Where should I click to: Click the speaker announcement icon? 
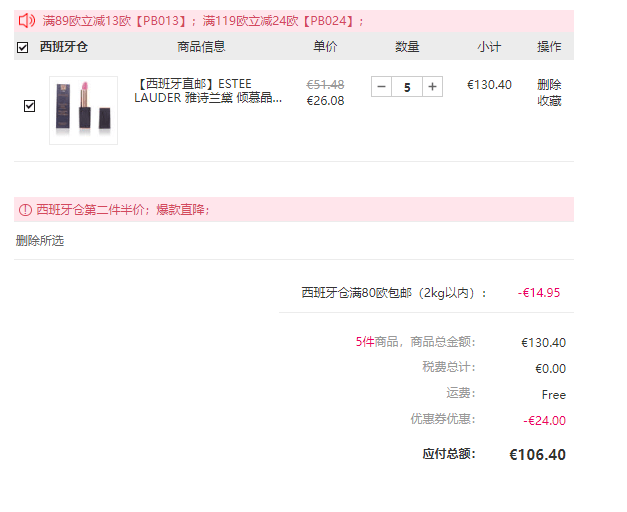pos(27,20)
